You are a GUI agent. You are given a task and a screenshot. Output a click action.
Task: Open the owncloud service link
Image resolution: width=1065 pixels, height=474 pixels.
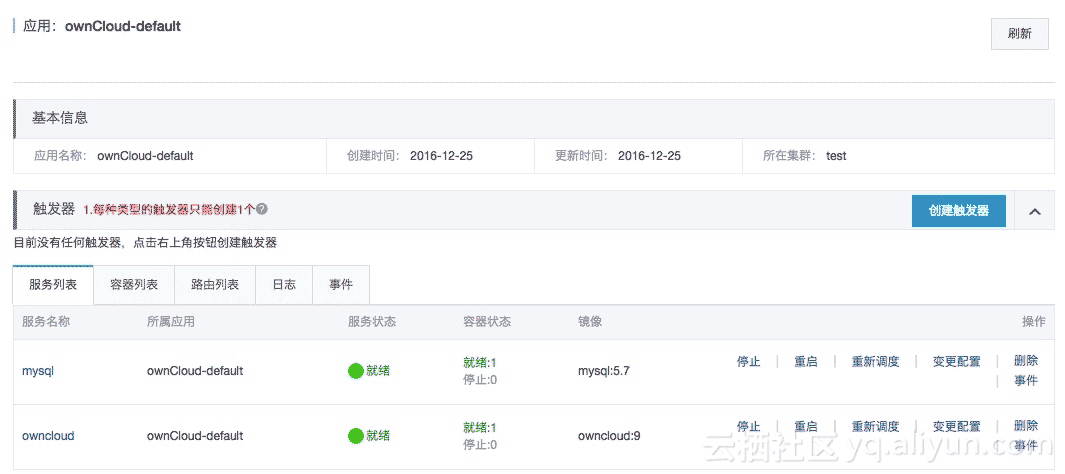pyautogui.click(x=48, y=435)
